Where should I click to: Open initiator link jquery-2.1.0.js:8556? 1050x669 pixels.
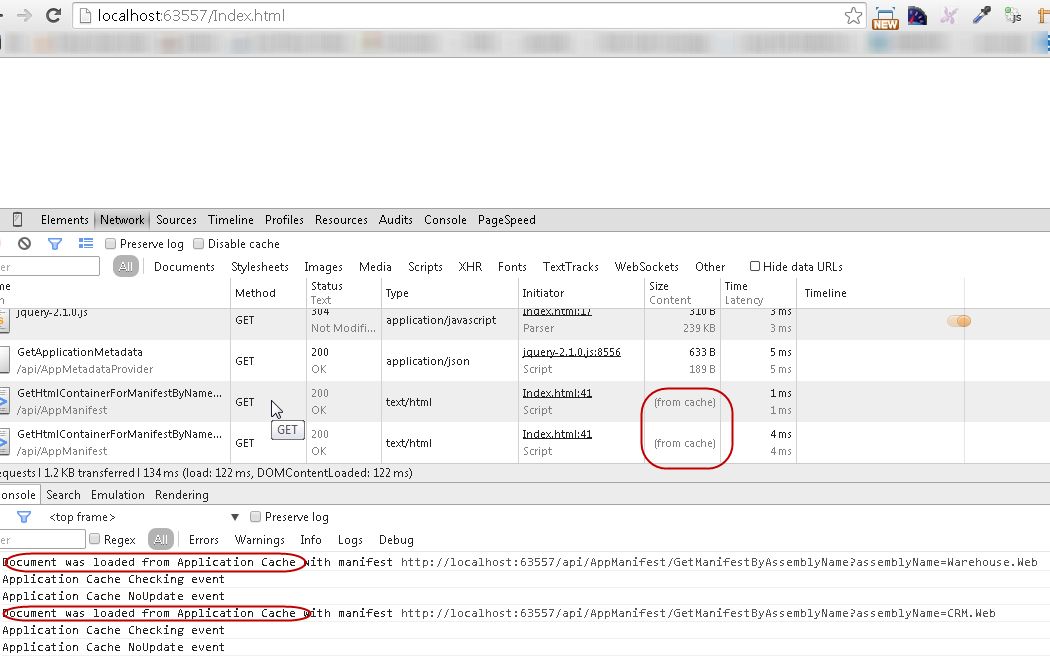pos(571,352)
